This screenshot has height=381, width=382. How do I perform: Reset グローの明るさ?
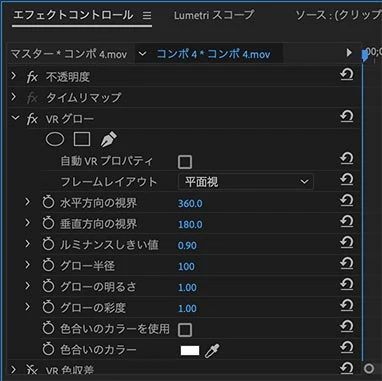pos(347,285)
